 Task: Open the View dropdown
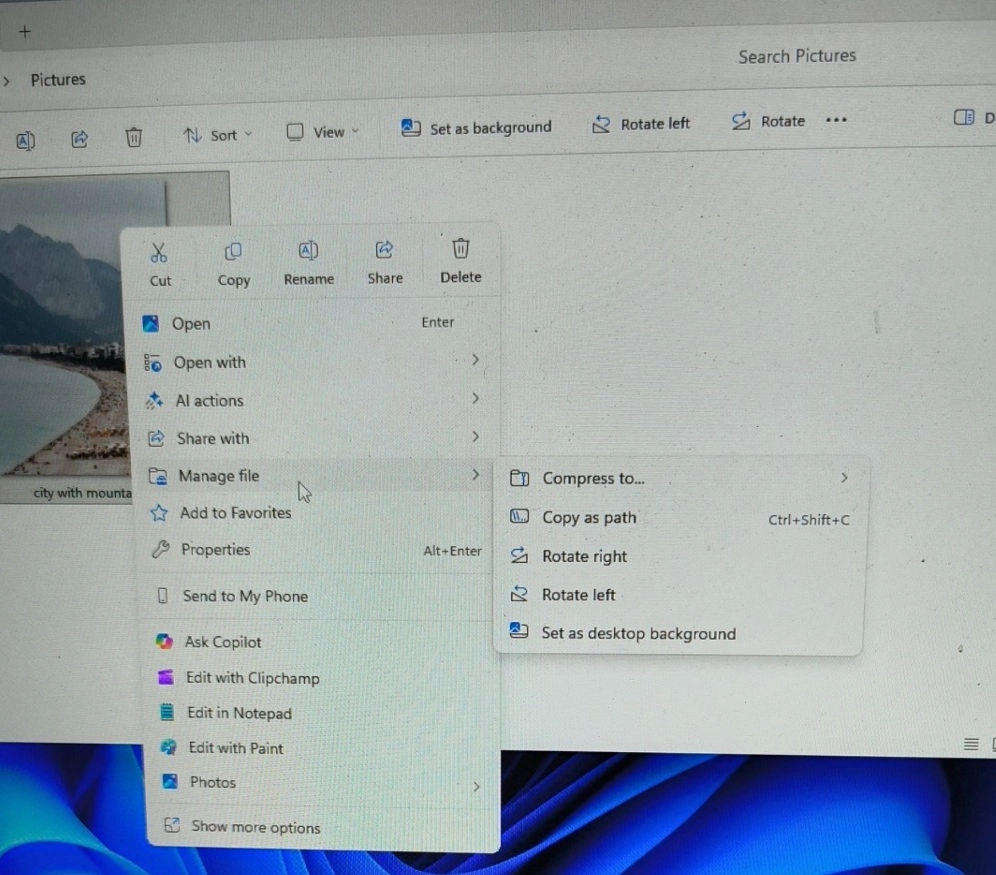(x=321, y=131)
